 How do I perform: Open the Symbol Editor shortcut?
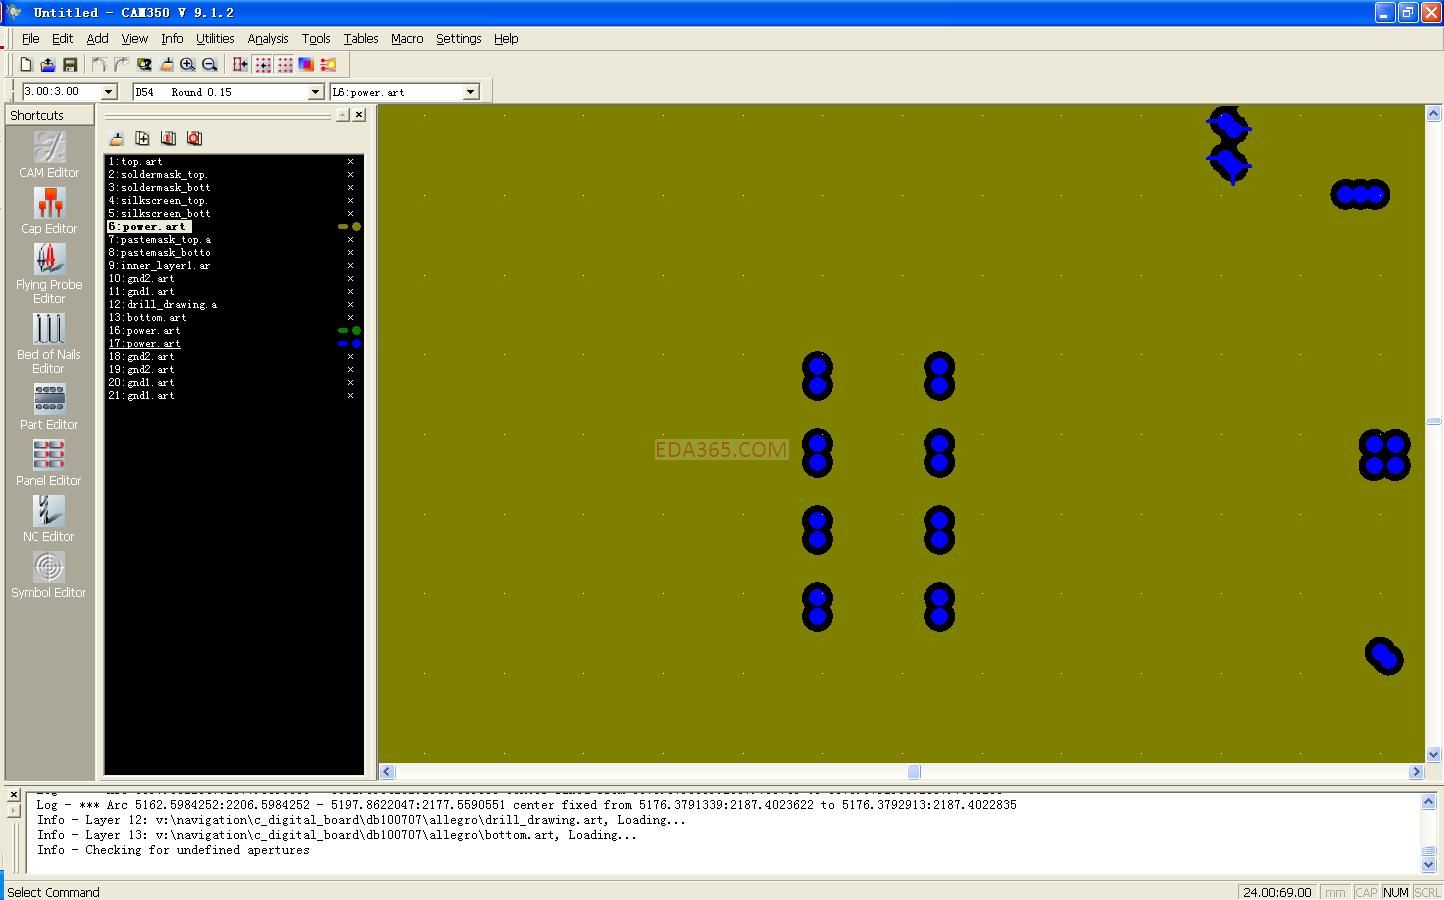49,575
